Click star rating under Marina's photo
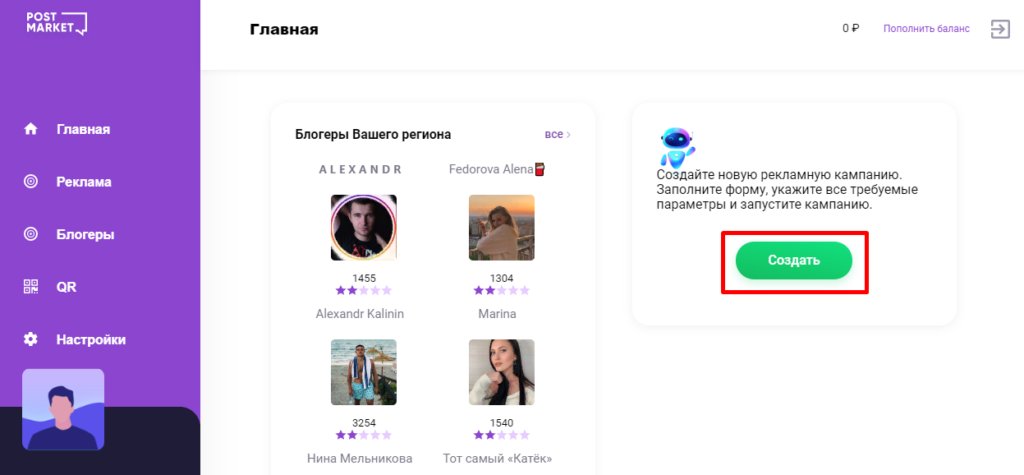Screen dimensions: 1024x475 (502, 290)
